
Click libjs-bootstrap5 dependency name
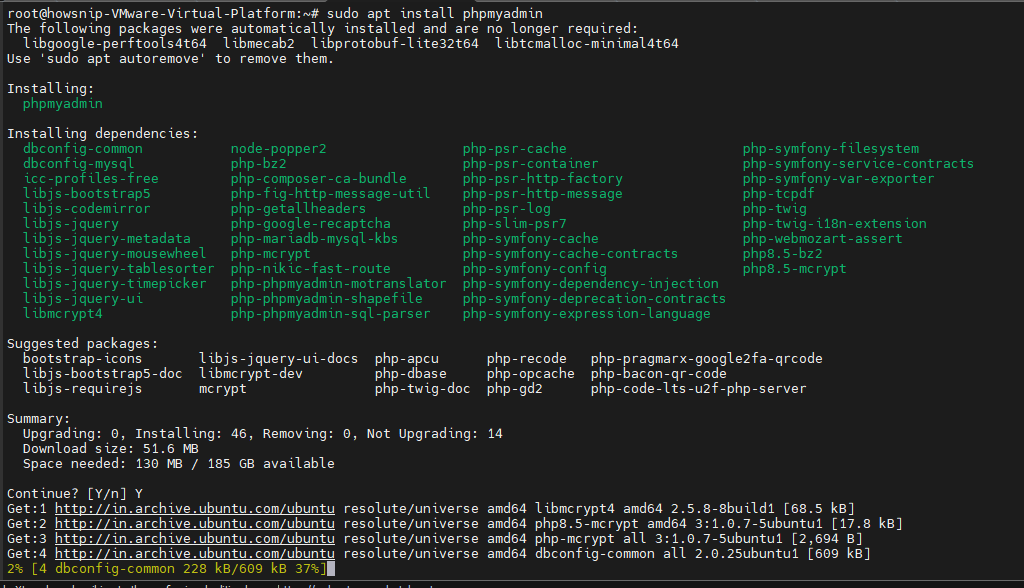point(87,194)
